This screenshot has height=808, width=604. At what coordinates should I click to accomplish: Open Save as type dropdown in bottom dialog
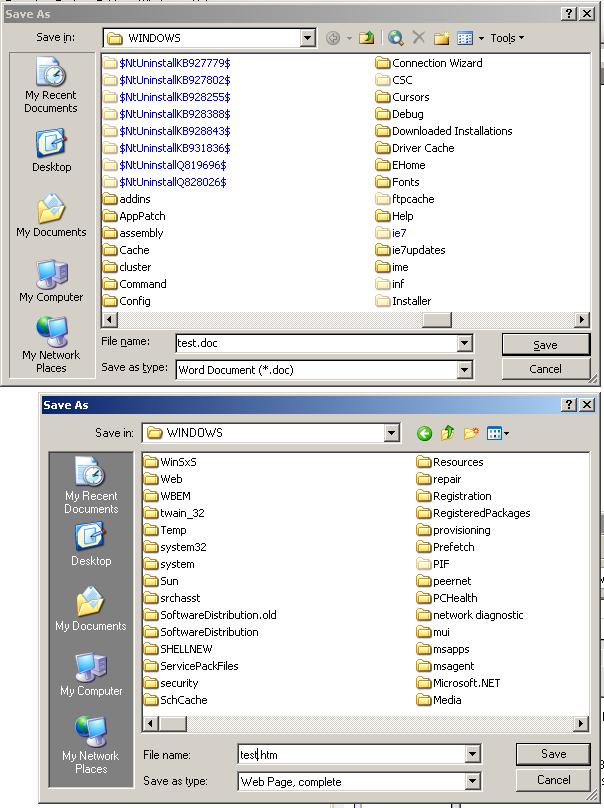(x=473, y=782)
